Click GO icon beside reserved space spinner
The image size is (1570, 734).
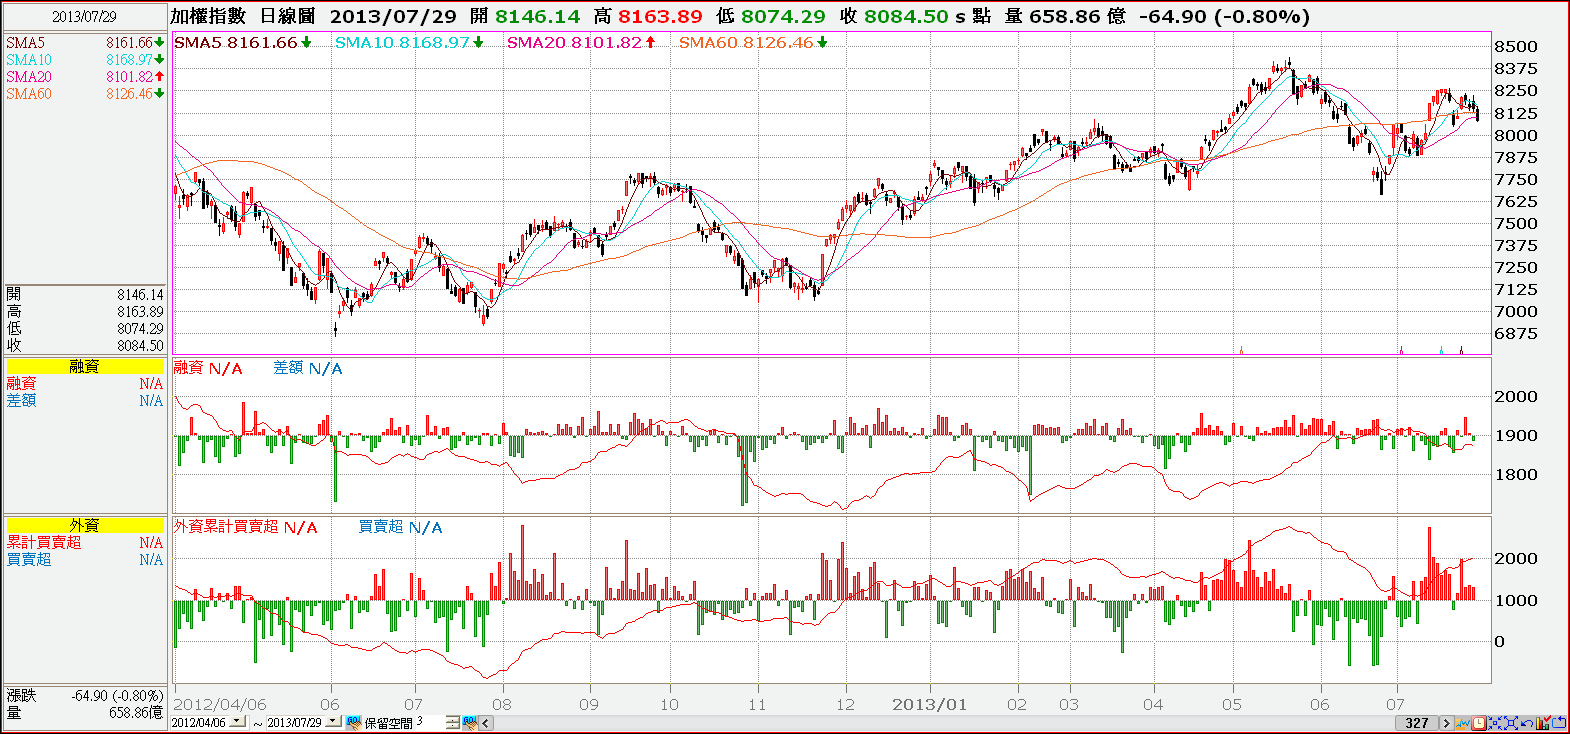click(470, 723)
